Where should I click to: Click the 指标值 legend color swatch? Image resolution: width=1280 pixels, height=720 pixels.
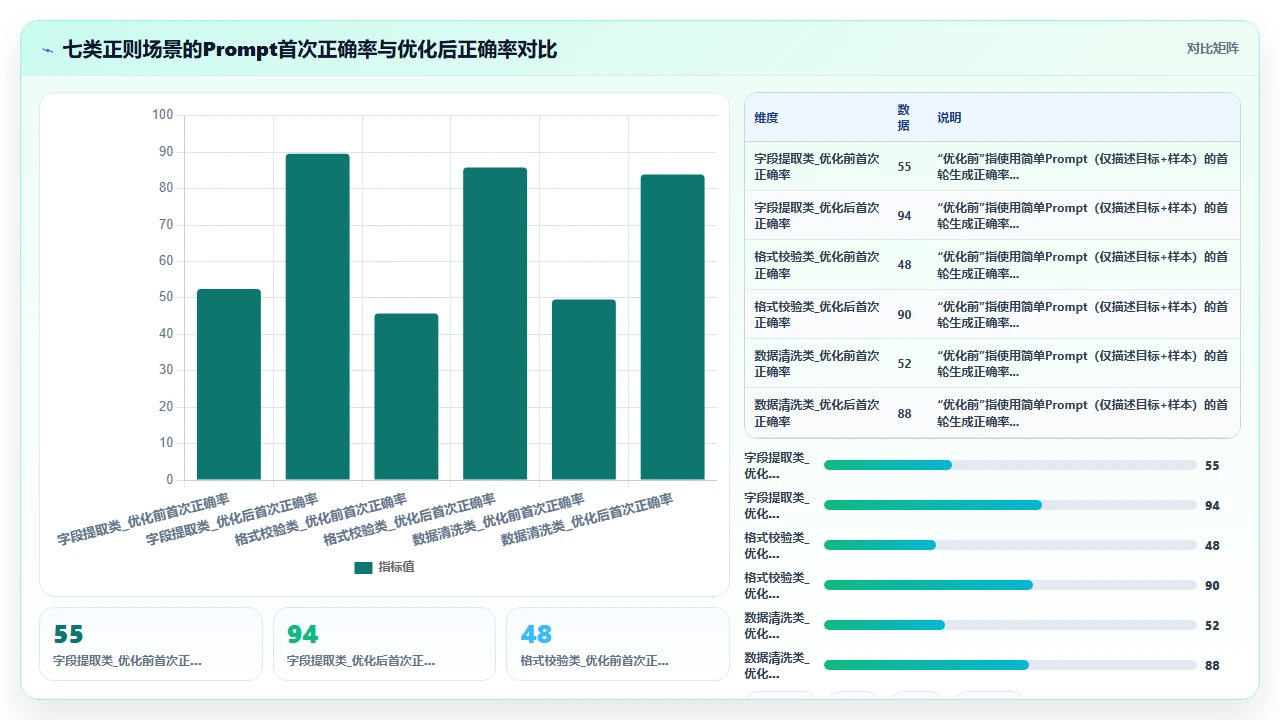coord(363,568)
